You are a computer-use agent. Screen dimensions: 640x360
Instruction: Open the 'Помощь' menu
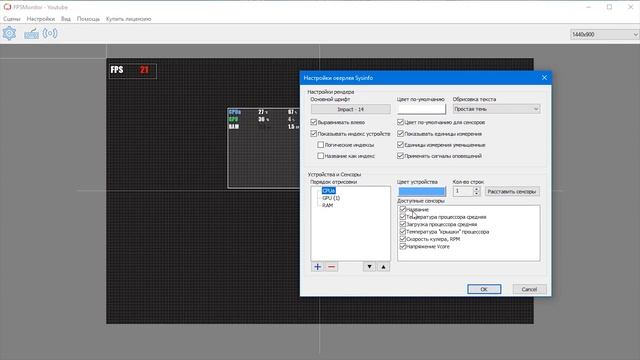point(88,19)
